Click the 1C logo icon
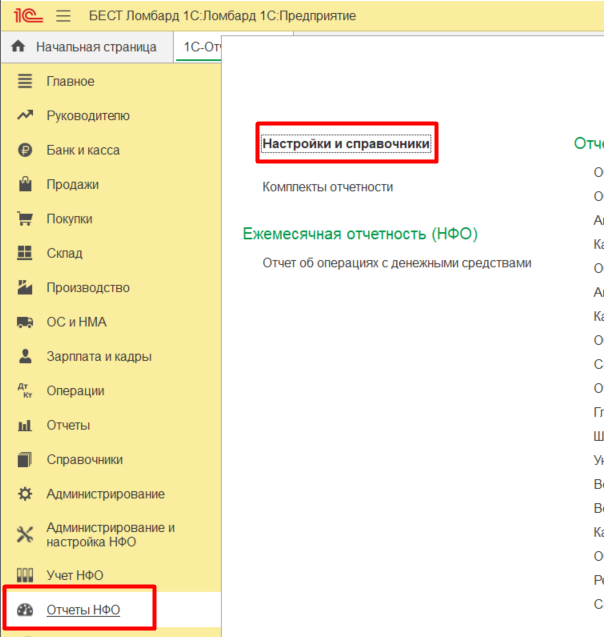The image size is (604, 637). (28, 16)
